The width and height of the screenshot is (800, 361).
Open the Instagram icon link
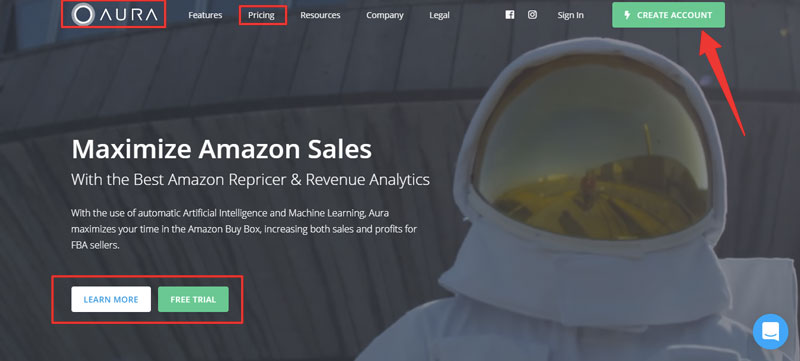532,15
